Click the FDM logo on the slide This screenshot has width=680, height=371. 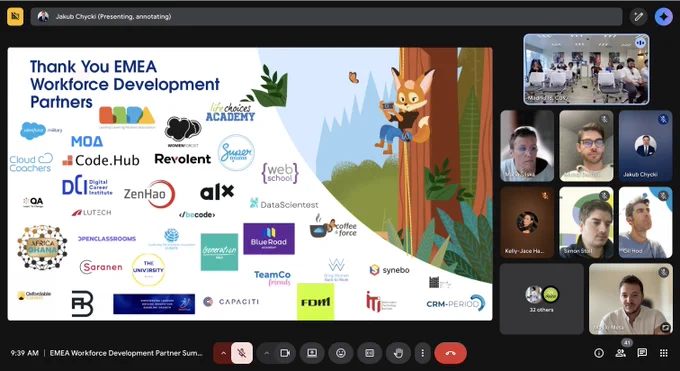tap(315, 302)
